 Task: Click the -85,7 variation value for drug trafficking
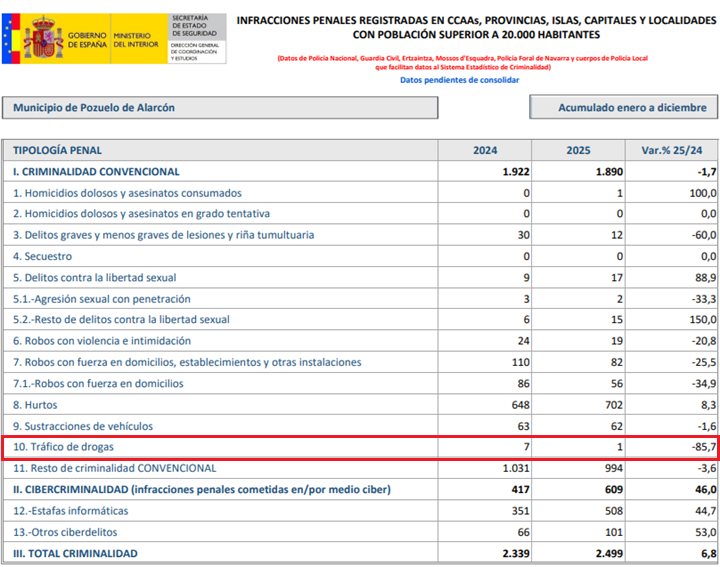pyautogui.click(x=703, y=447)
